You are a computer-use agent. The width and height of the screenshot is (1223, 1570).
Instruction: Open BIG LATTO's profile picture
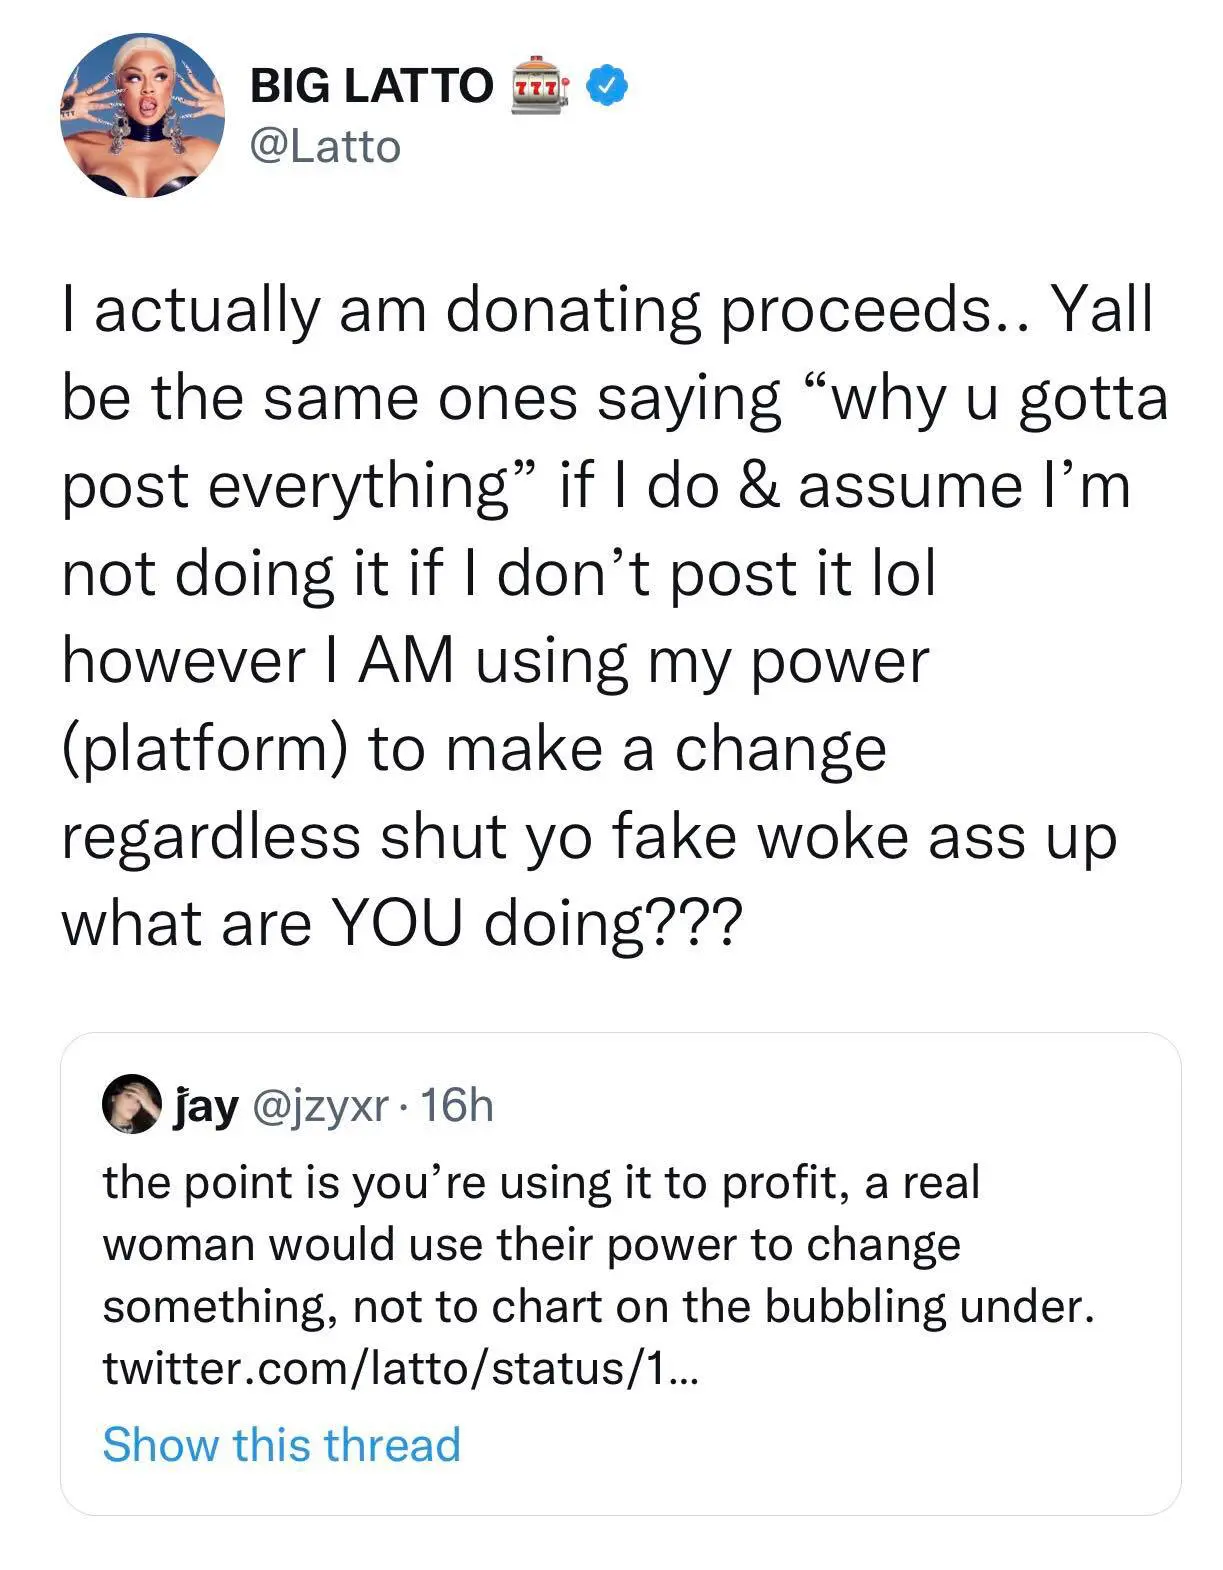point(144,115)
